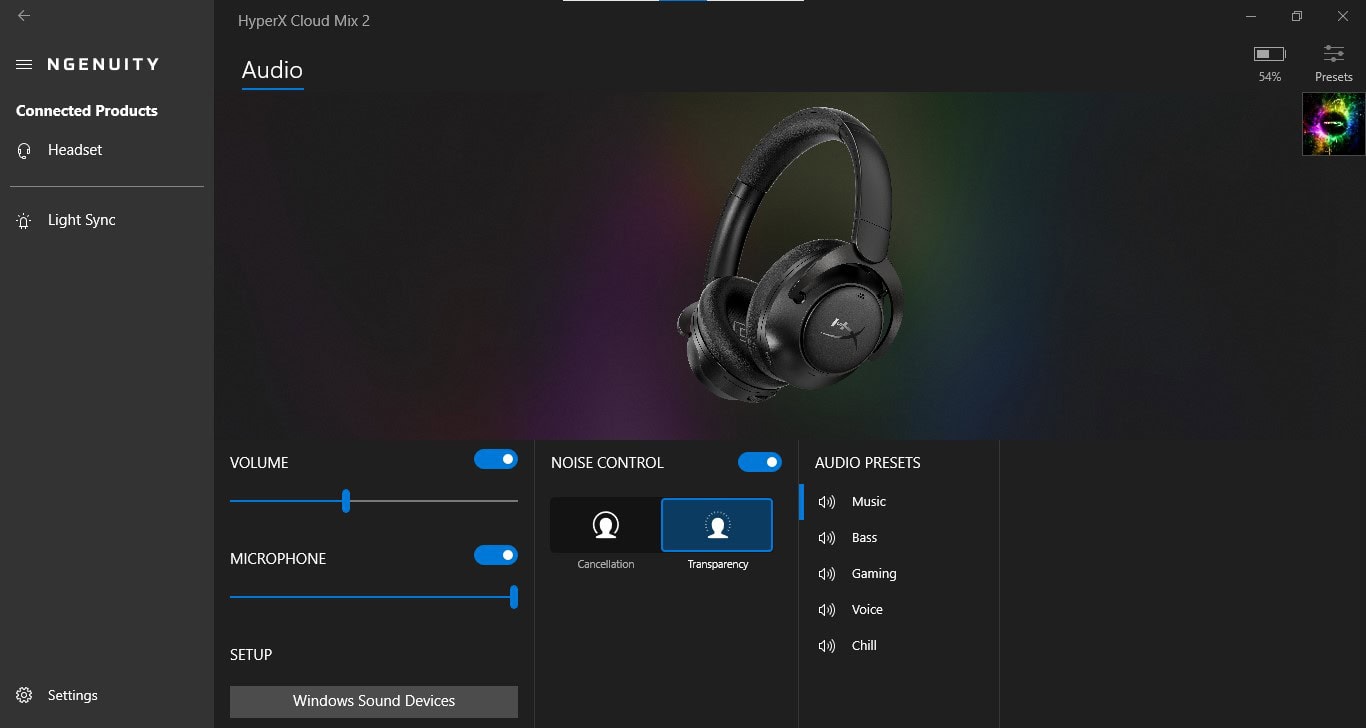
Task: Minimize the NGENUITY window
Action: pos(1251,16)
